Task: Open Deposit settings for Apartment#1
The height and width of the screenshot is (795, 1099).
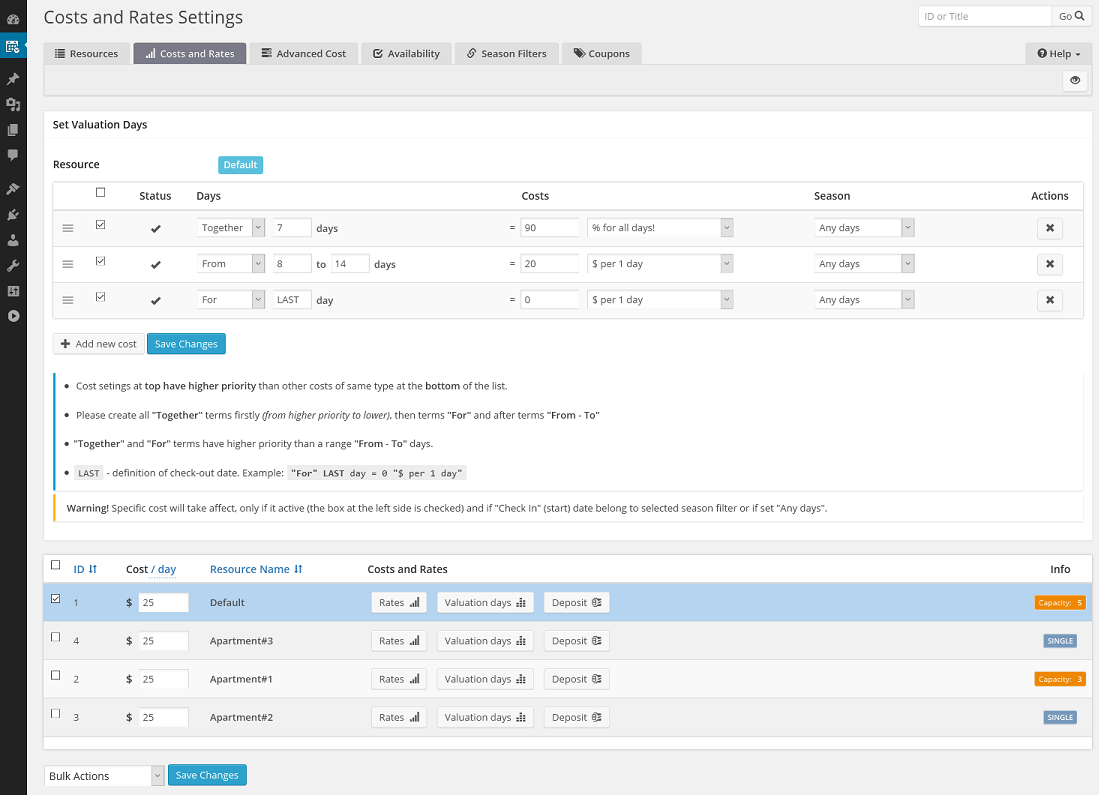Action: tap(576, 679)
